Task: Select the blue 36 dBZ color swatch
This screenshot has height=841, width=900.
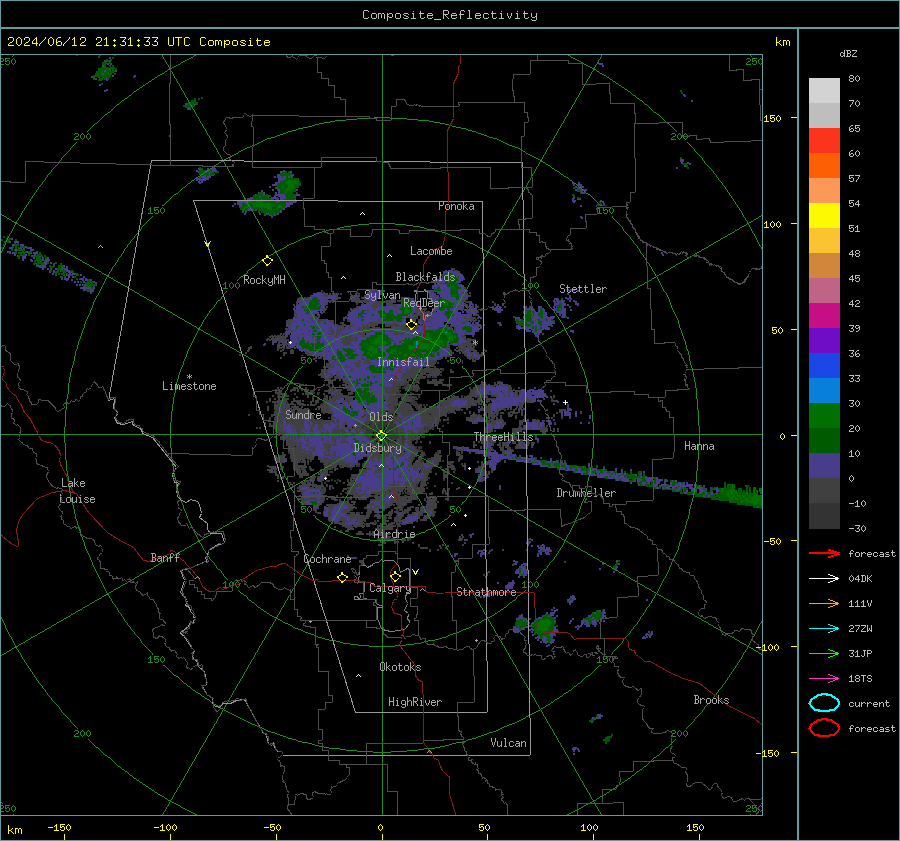Action: [824, 366]
